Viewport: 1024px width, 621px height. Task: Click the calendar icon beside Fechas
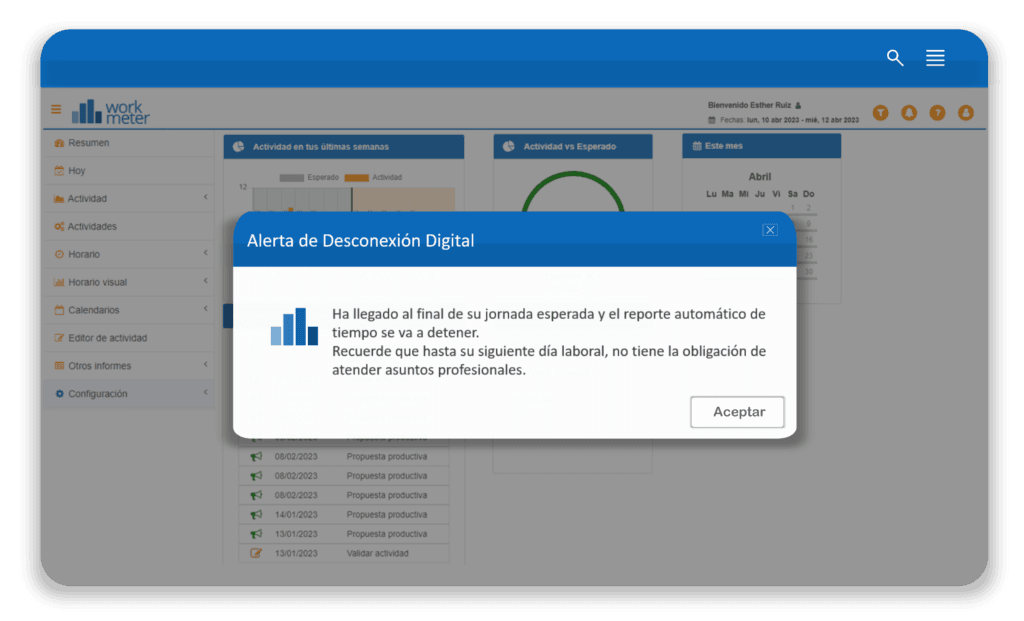pos(712,120)
